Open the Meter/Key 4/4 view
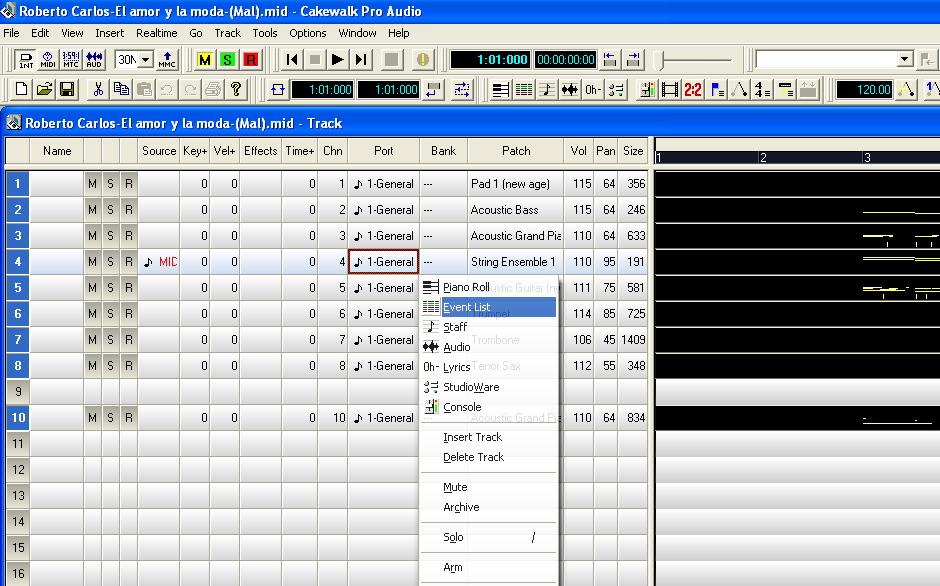Image resolution: width=940 pixels, height=586 pixels. tap(762, 90)
